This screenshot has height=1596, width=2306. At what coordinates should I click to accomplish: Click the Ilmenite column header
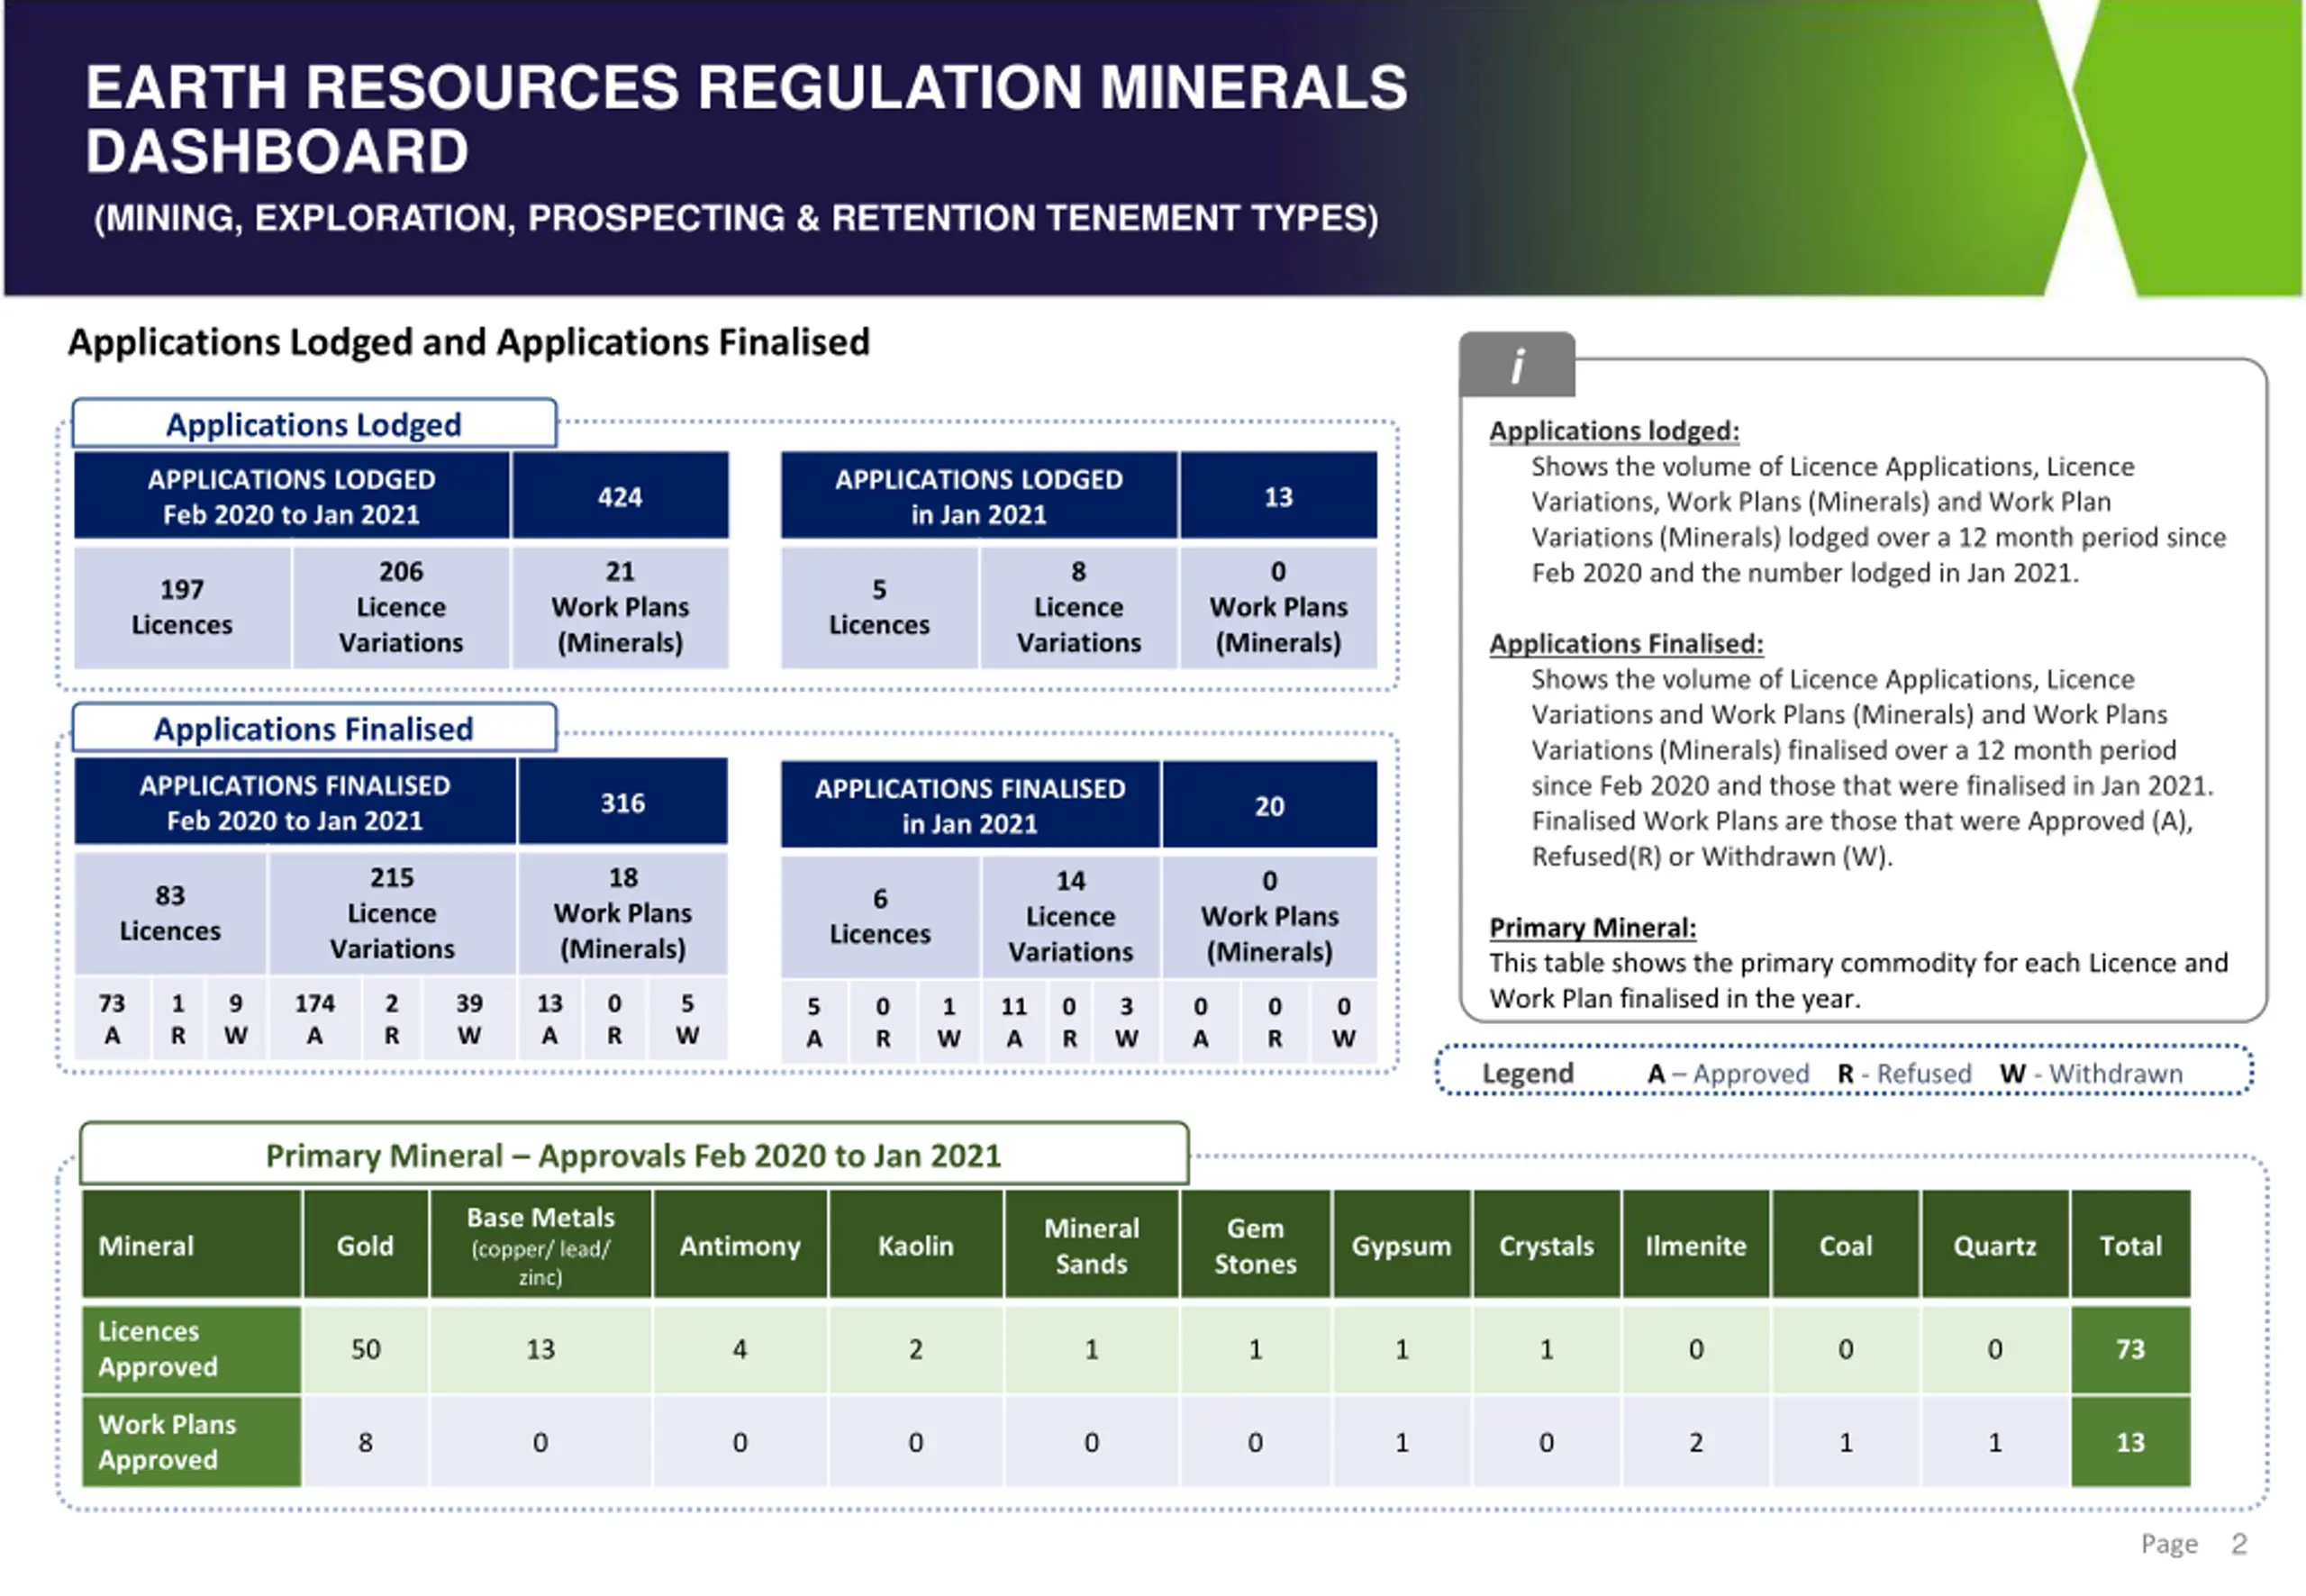tap(1695, 1245)
